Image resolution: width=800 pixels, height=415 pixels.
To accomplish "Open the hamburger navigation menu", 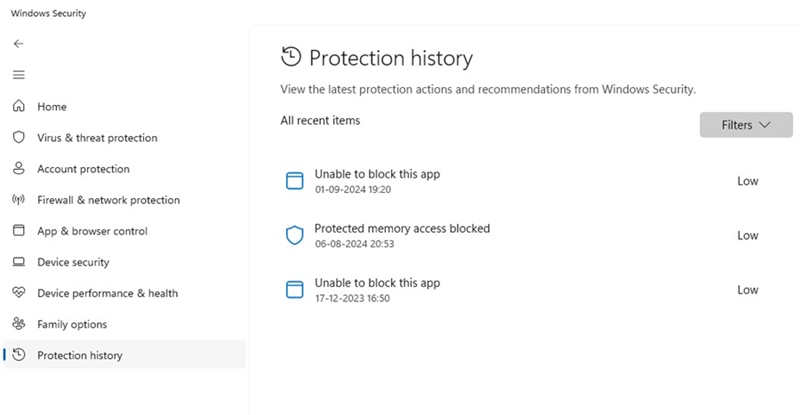I will pyautogui.click(x=18, y=75).
